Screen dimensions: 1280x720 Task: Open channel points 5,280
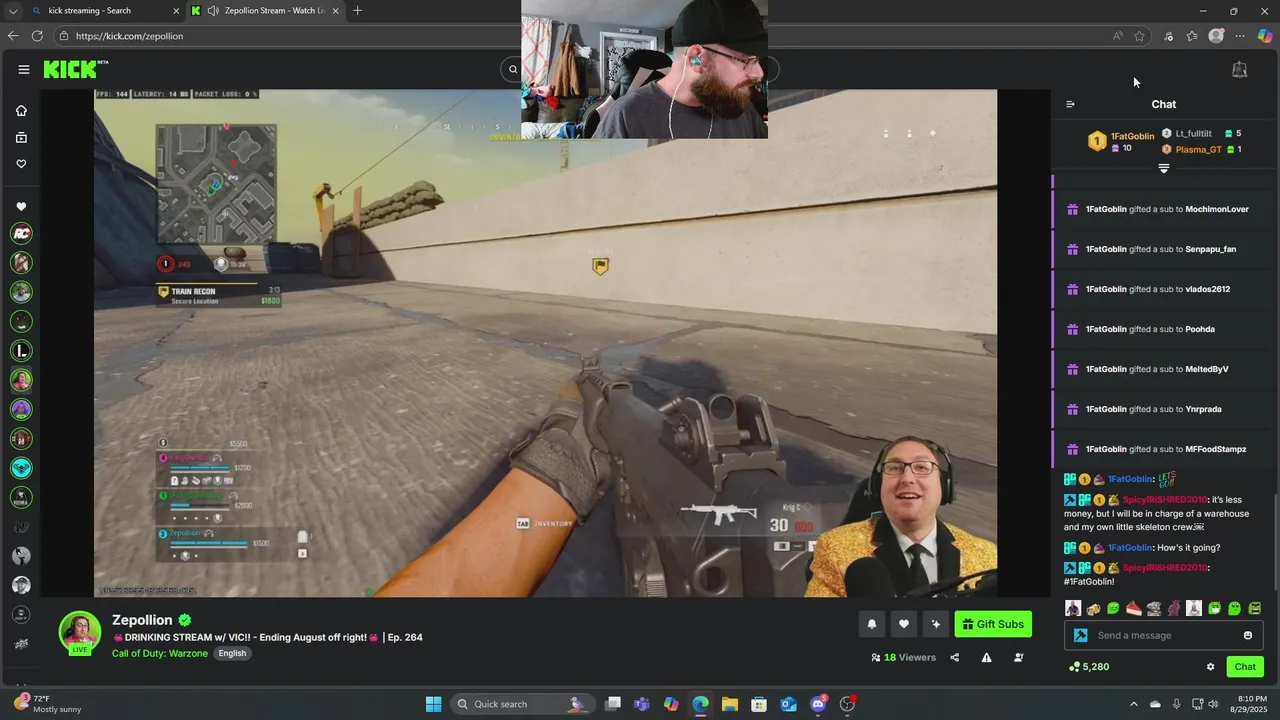1088,666
